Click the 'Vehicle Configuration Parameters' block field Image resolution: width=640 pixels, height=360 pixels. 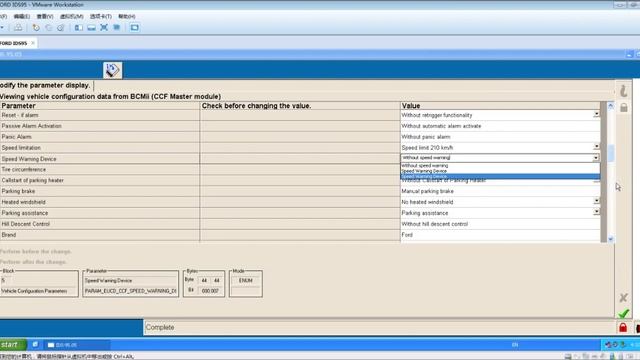(39, 291)
